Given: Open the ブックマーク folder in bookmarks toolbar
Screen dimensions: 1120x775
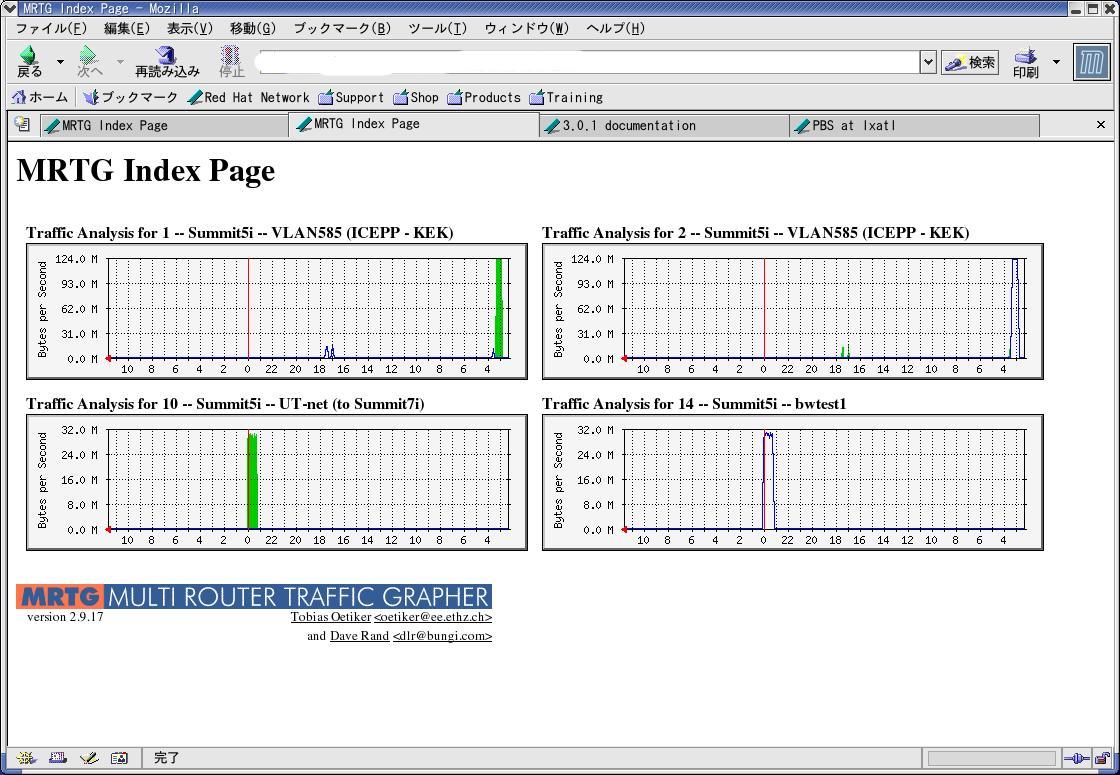Looking at the screenshot, I should (x=130, y=97).
